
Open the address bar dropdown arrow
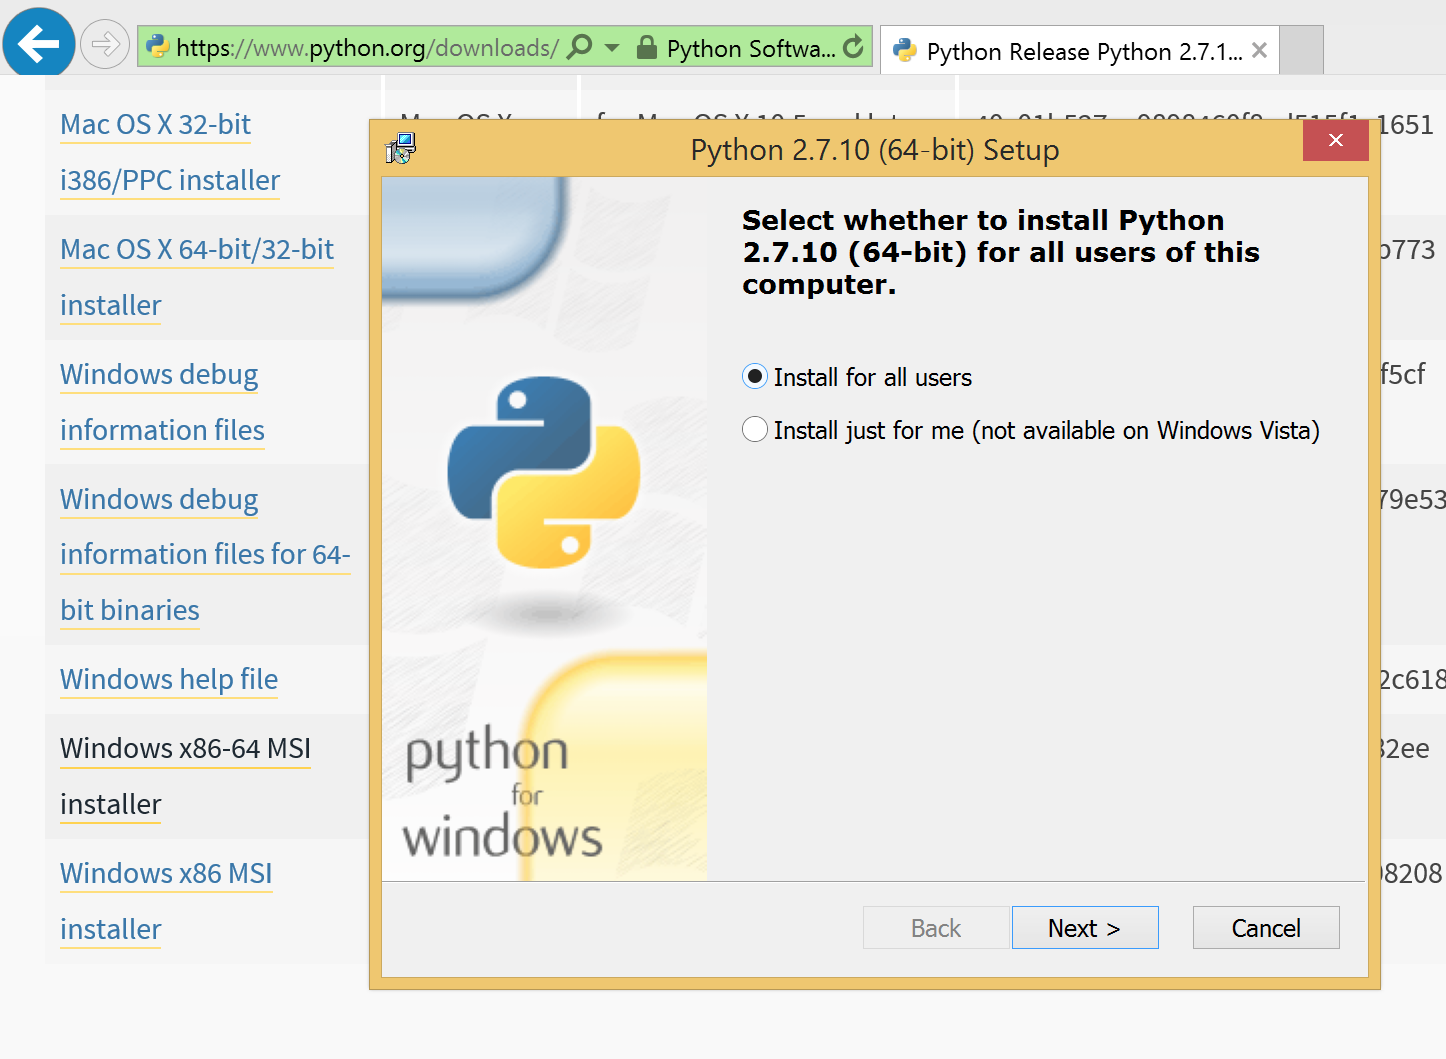point(612,47)
